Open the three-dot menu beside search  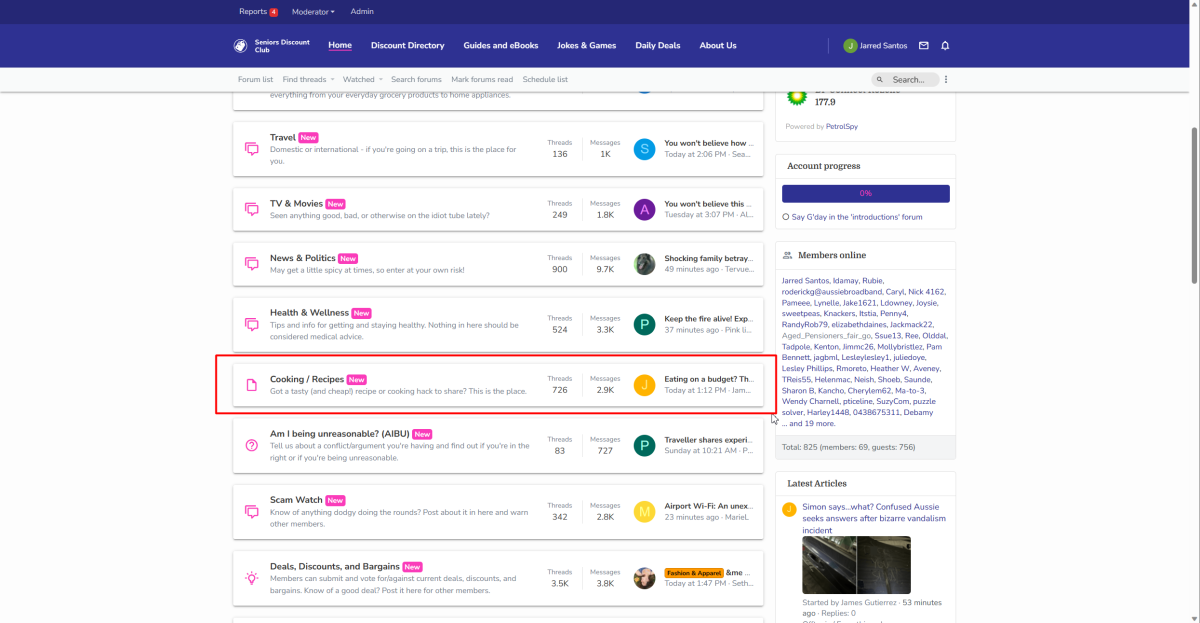click(x=946, y=80)
